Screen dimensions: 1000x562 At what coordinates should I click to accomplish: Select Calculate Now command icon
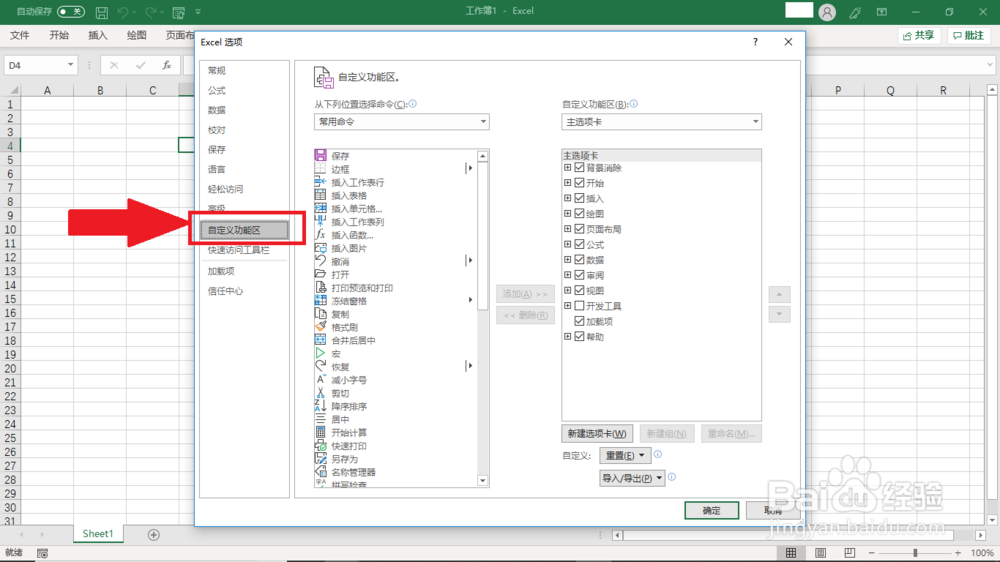tap(320, 433)
